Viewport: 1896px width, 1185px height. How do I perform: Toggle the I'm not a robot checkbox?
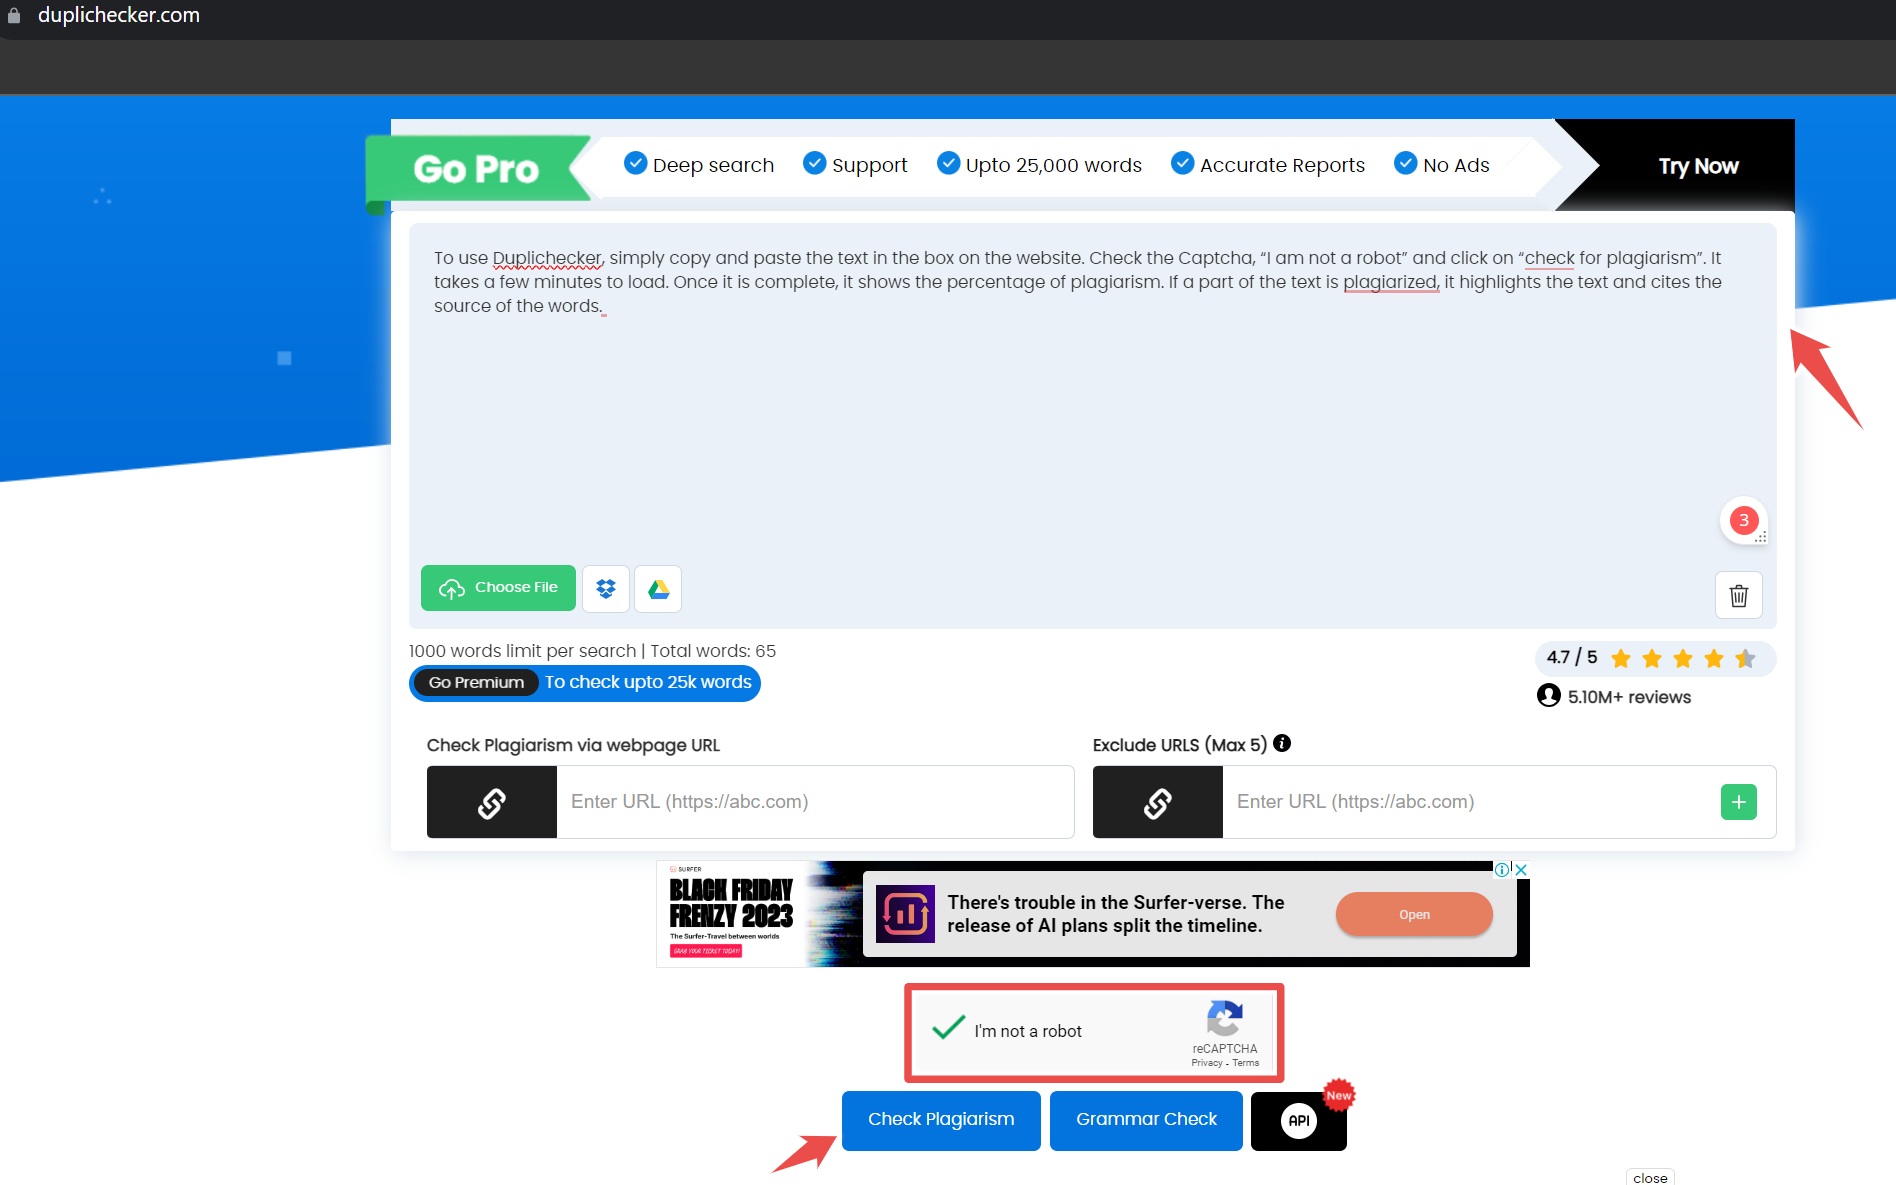pyautogui.click(x=948, y=1027)
